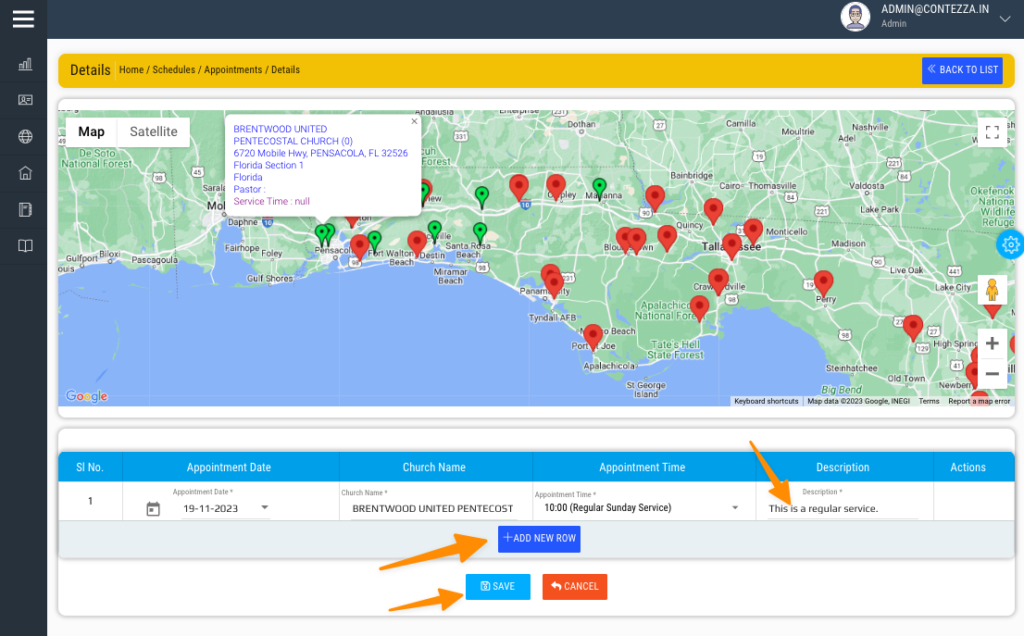Open the bar chart dashboard sidebar icon
1024x636 pixels.
tap(25, 64)
